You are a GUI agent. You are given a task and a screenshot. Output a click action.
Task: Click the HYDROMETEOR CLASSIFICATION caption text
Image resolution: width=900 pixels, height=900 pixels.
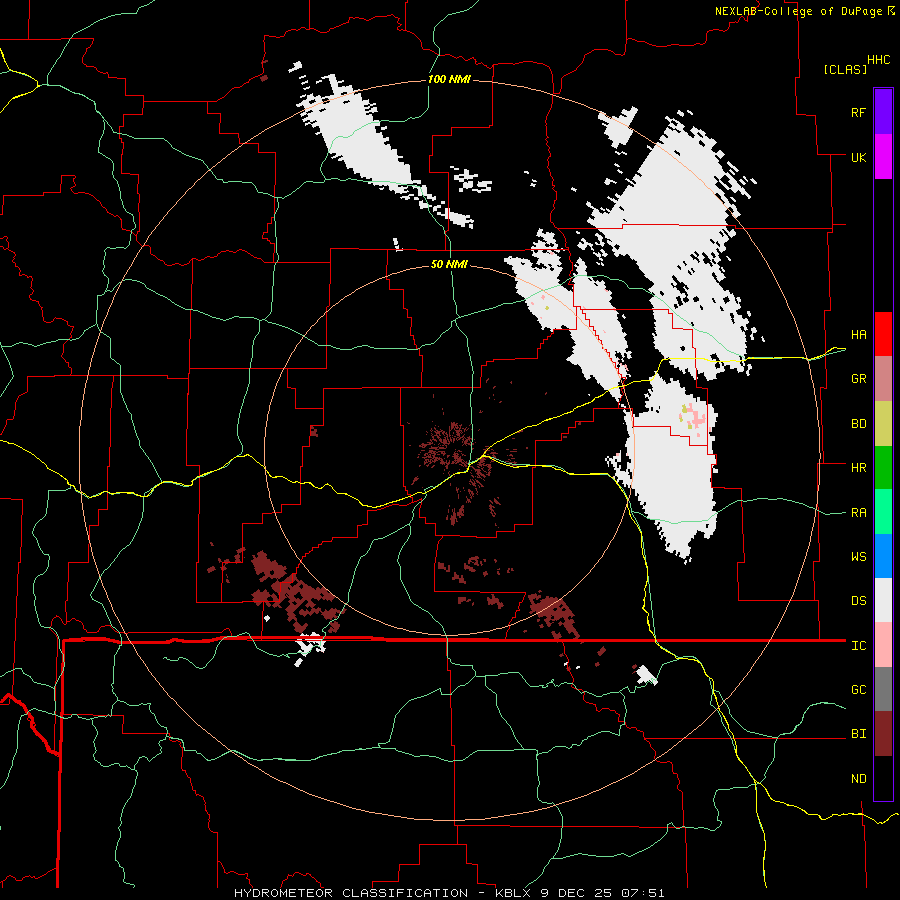tap(351, 893)
